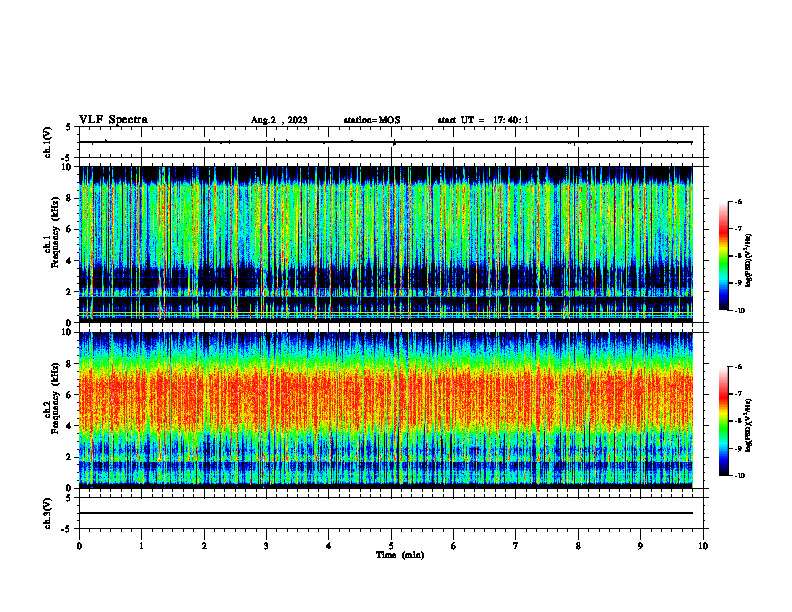Click the ch.3(V) waveform axis label
Screen dimensions: 792x612
click(48, 513)
